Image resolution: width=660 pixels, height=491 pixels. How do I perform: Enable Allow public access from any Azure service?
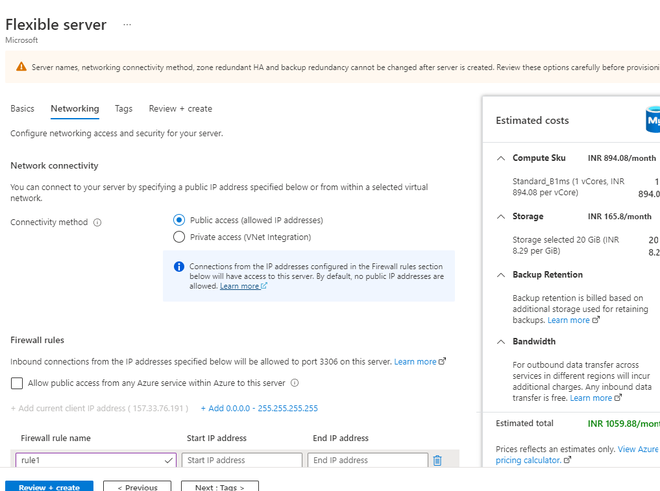(17, 383)
